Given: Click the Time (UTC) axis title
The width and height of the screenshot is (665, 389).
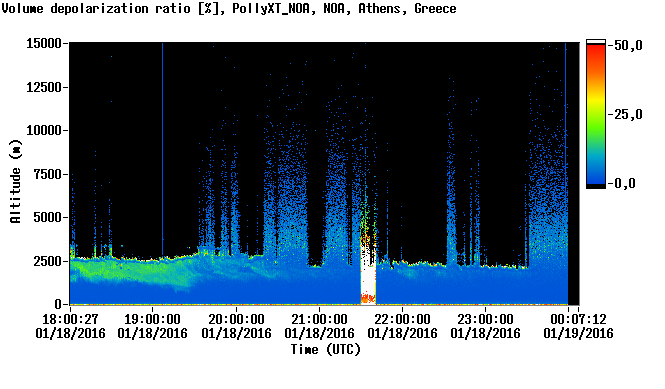Looking at the screenshot, I should 325,350.
